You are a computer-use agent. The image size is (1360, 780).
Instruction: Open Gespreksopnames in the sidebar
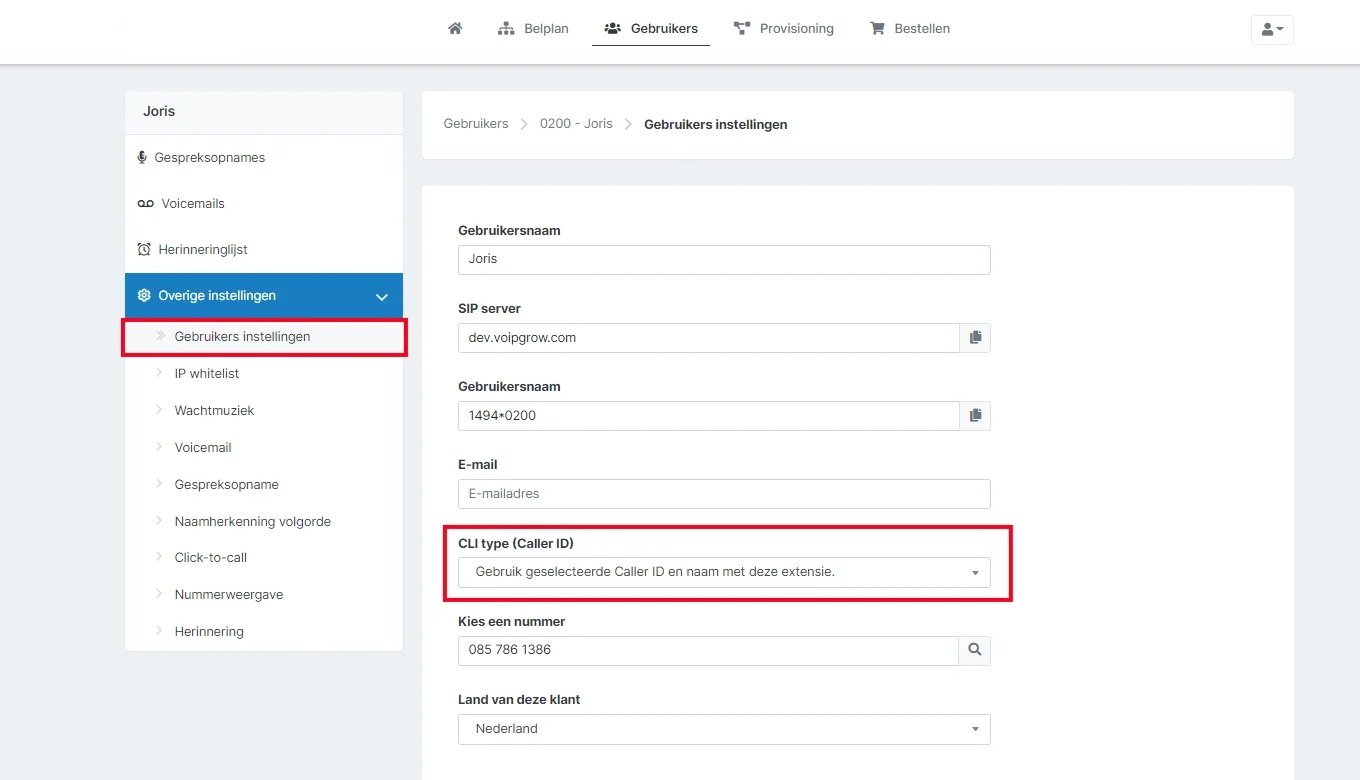point(264,157)
